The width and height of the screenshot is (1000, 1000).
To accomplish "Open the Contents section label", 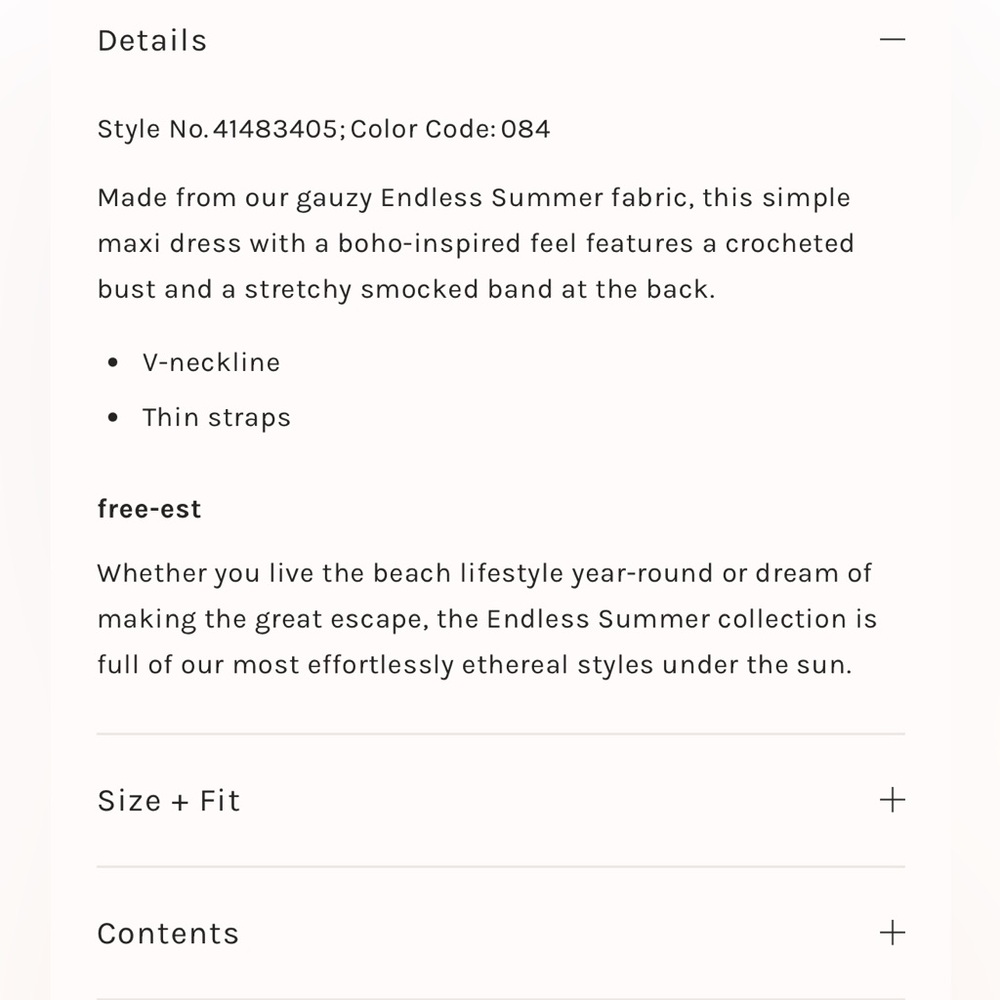I will pyautogui.click(x=168, y=934).
